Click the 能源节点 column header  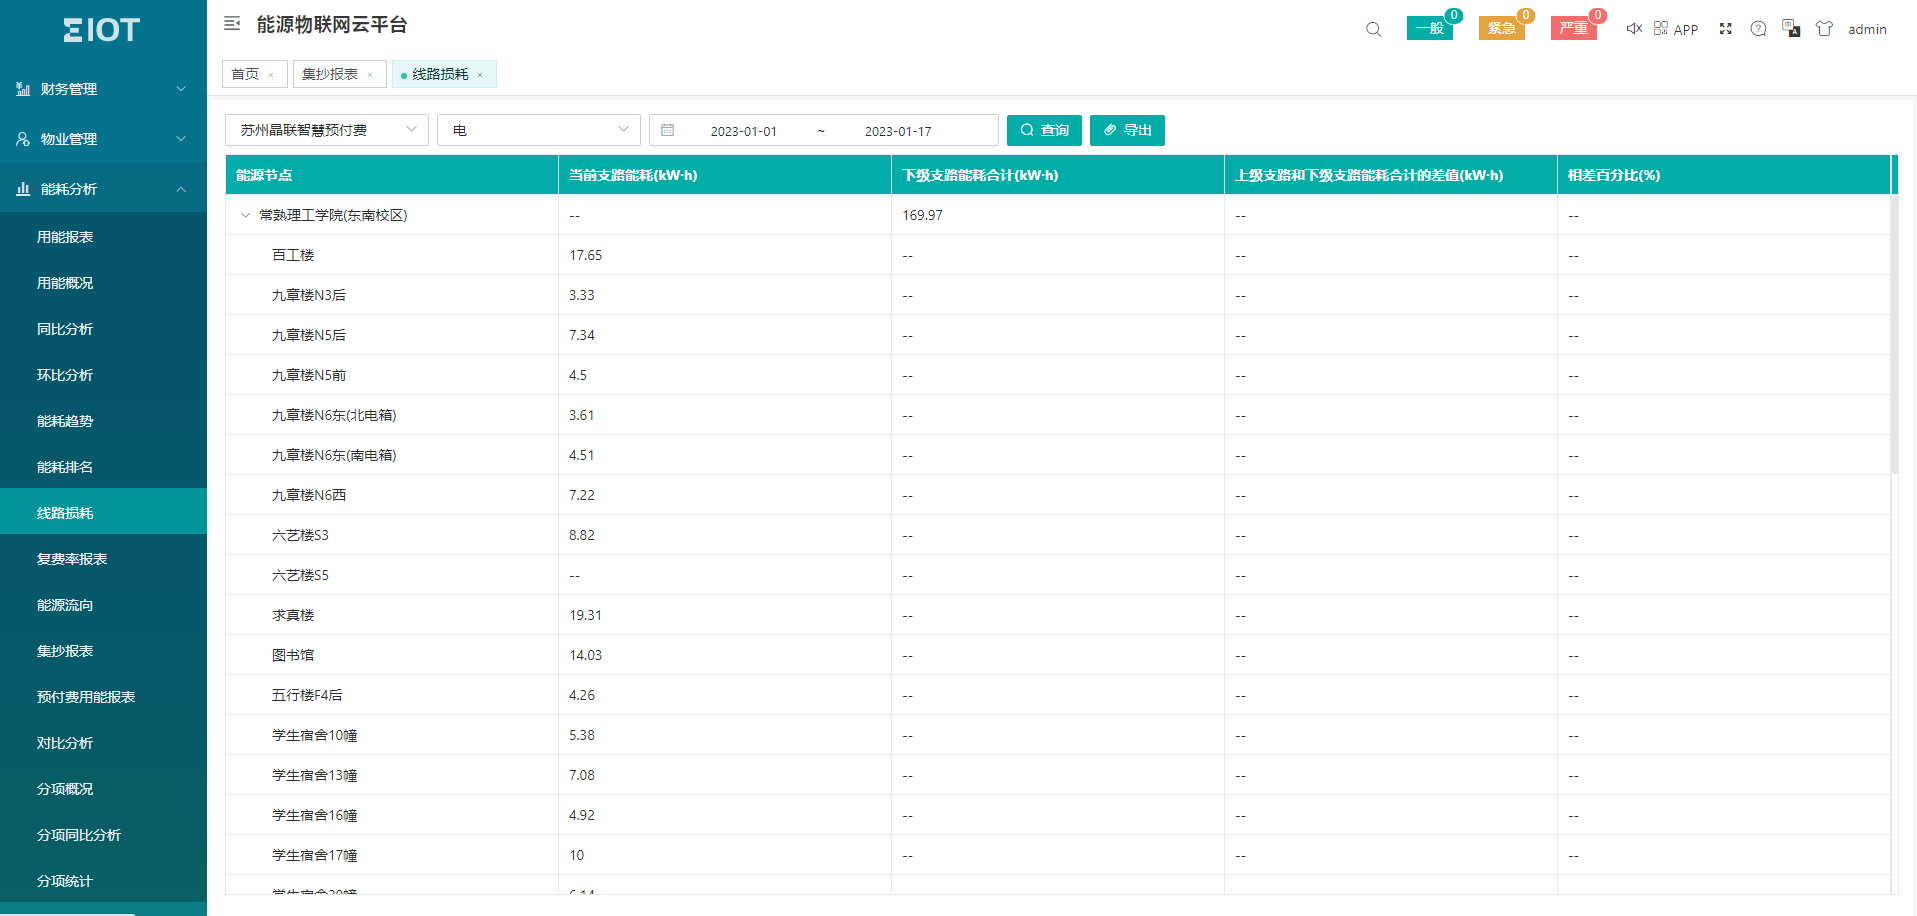[392, 175]
